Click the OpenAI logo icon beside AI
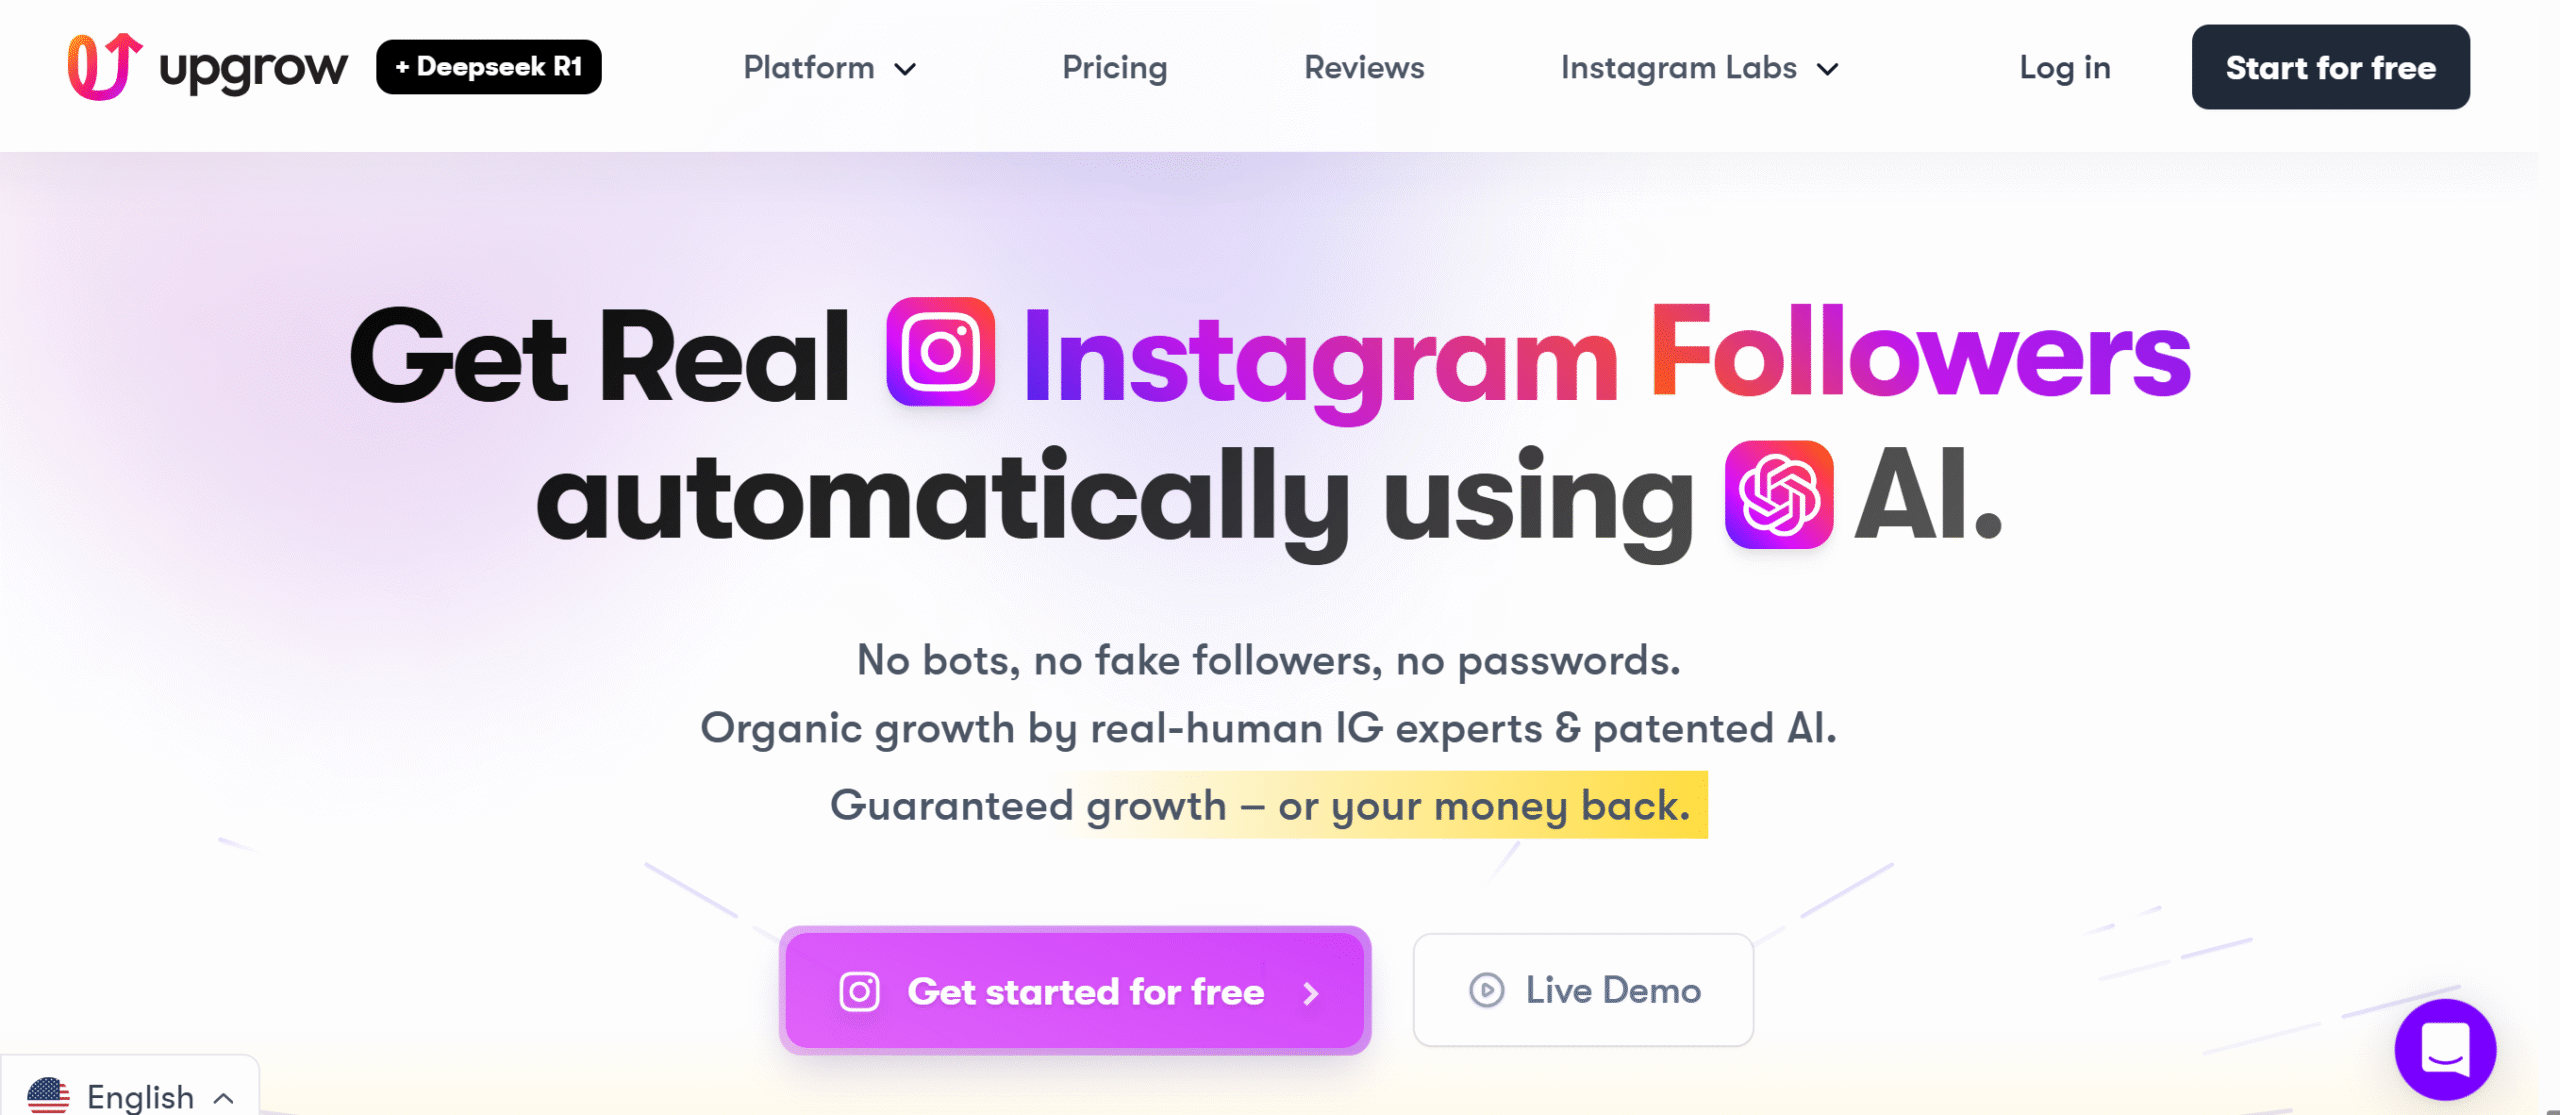The image size is (2560, 1115). (x=1779, y=494)
